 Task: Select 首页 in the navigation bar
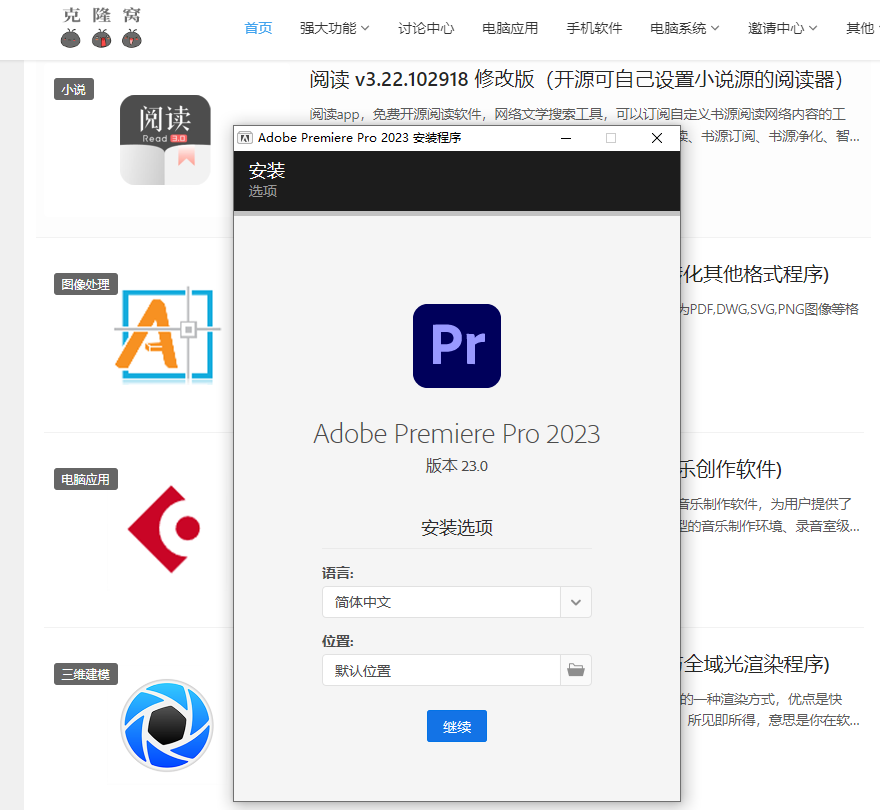click(257, 29)
